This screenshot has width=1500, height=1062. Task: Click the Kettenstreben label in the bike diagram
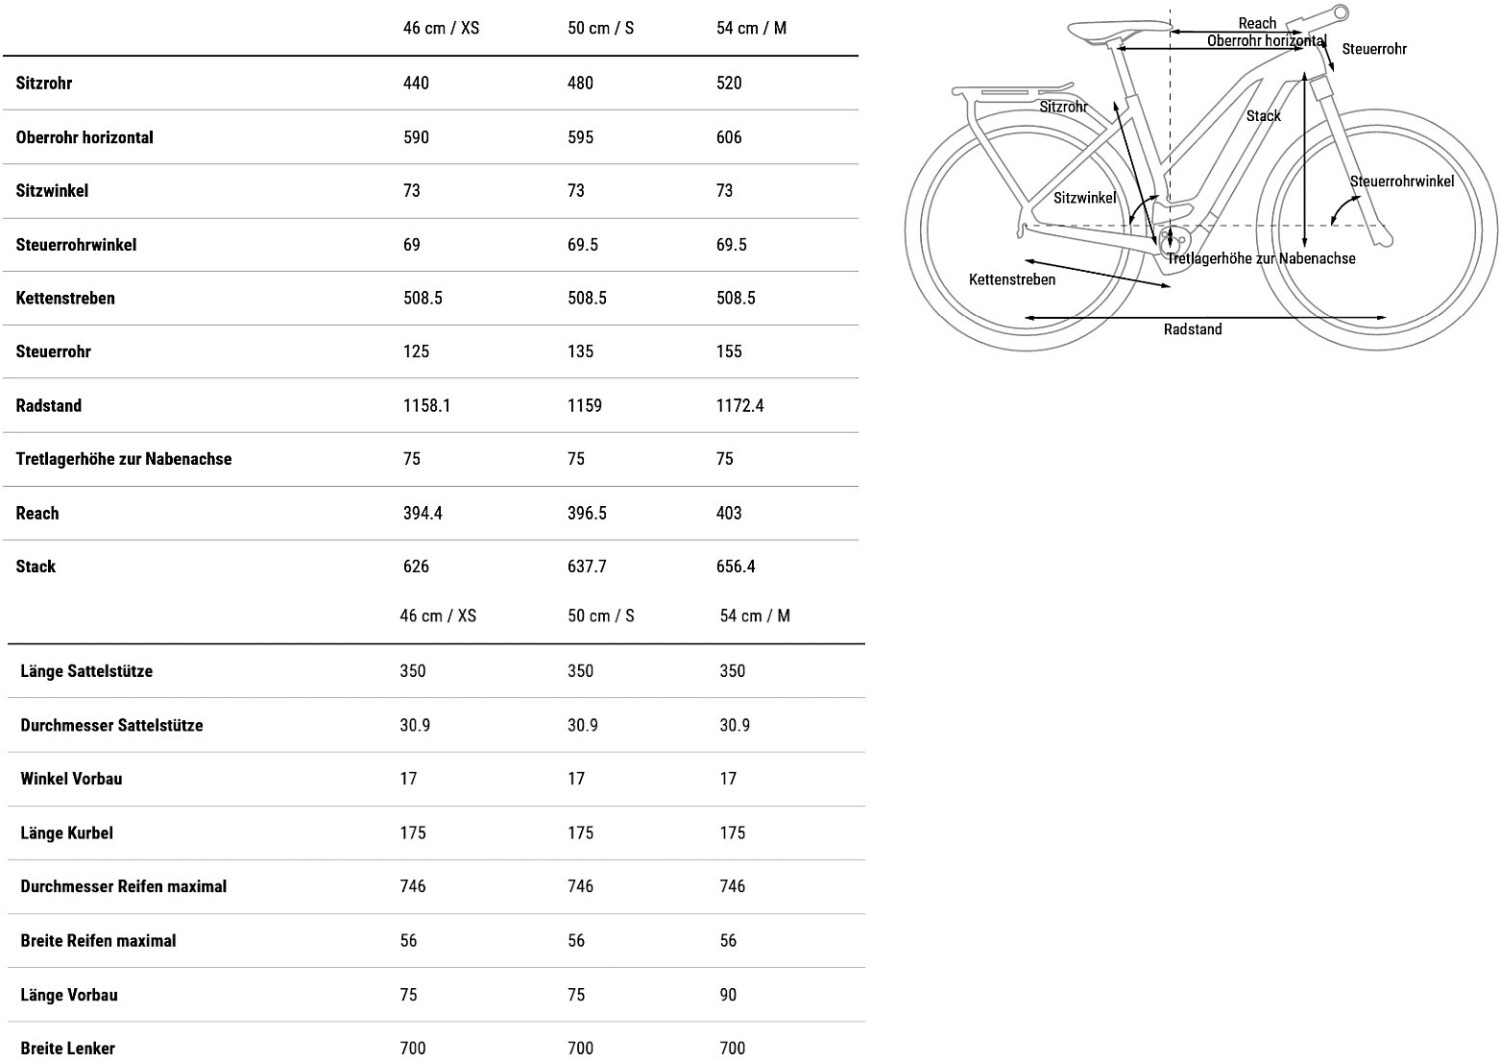(x=1012, y=279)
